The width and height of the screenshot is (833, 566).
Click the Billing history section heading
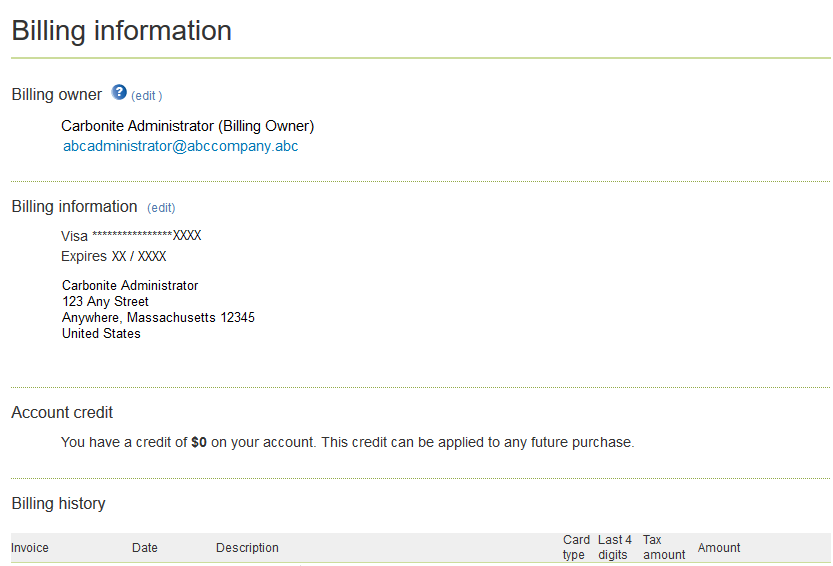coord(58,503)
